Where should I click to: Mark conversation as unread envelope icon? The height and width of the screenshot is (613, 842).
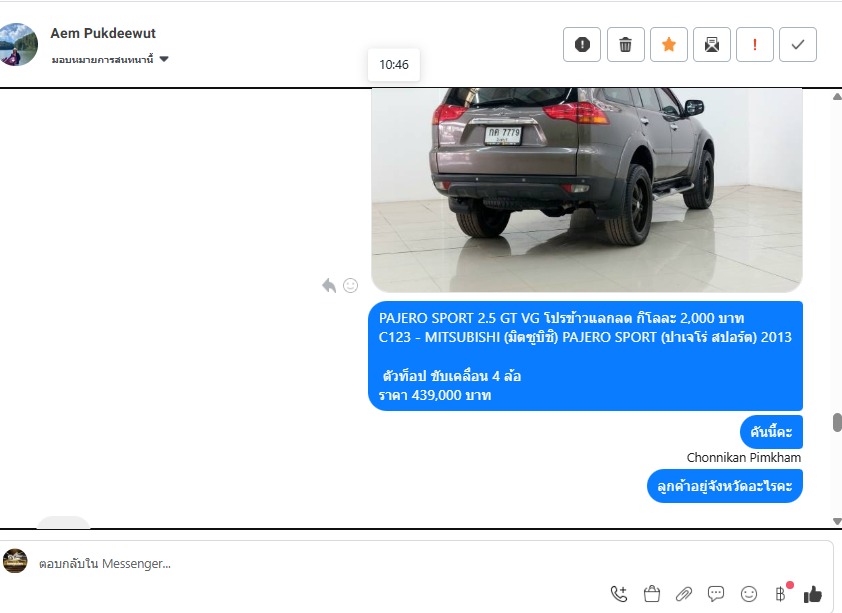click(712, 45)
